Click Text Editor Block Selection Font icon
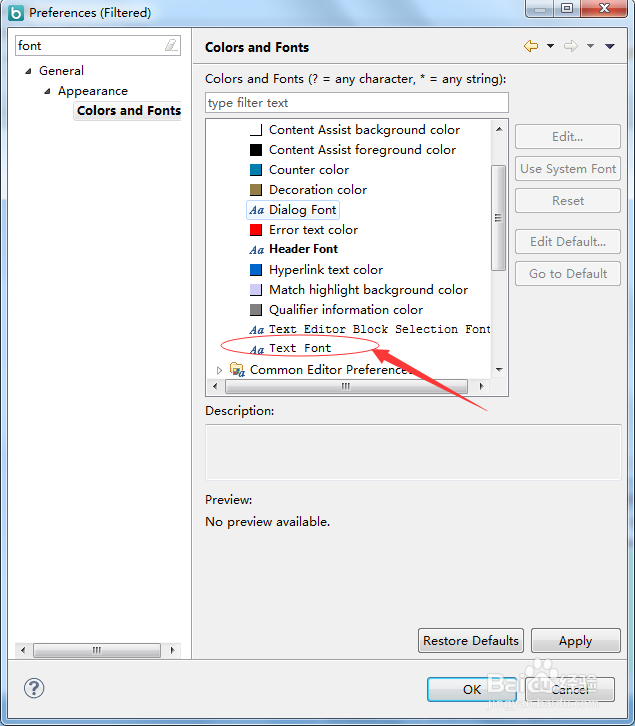Screen dimensions: 635x726 [257, 330]
